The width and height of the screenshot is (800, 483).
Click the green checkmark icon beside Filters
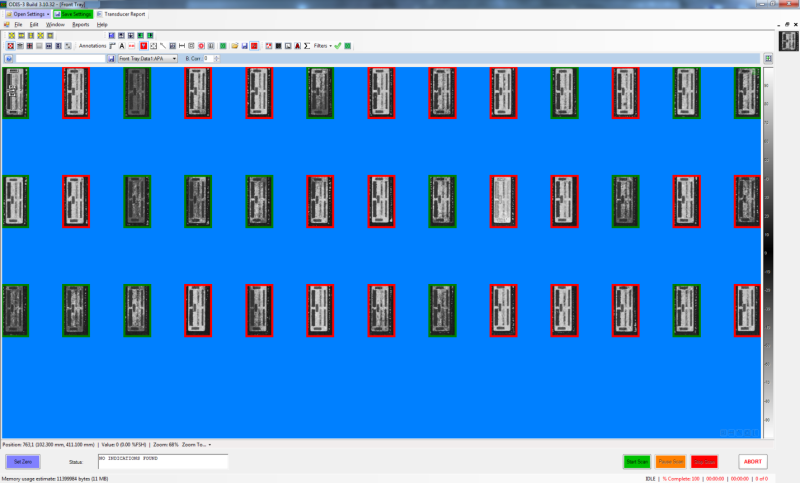click(338, 46)
